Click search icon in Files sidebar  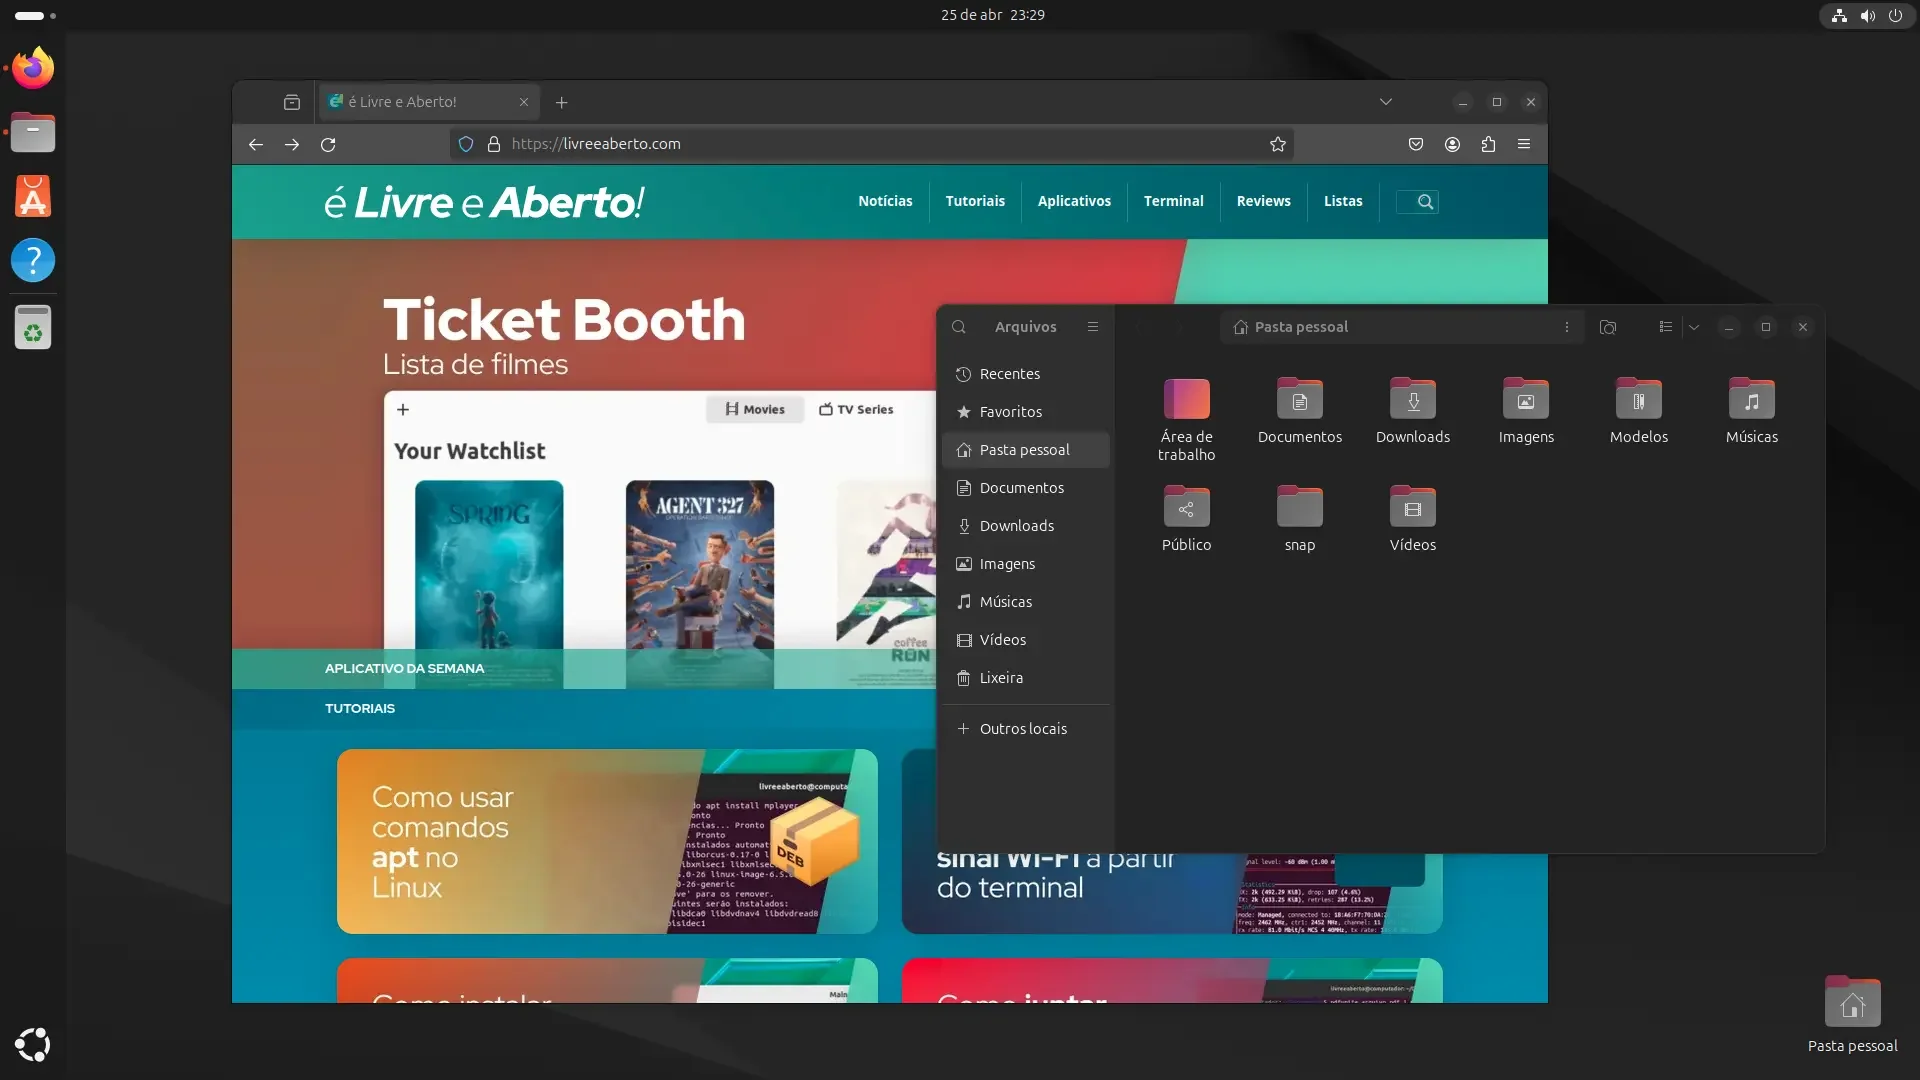click(x=959, y=327)
